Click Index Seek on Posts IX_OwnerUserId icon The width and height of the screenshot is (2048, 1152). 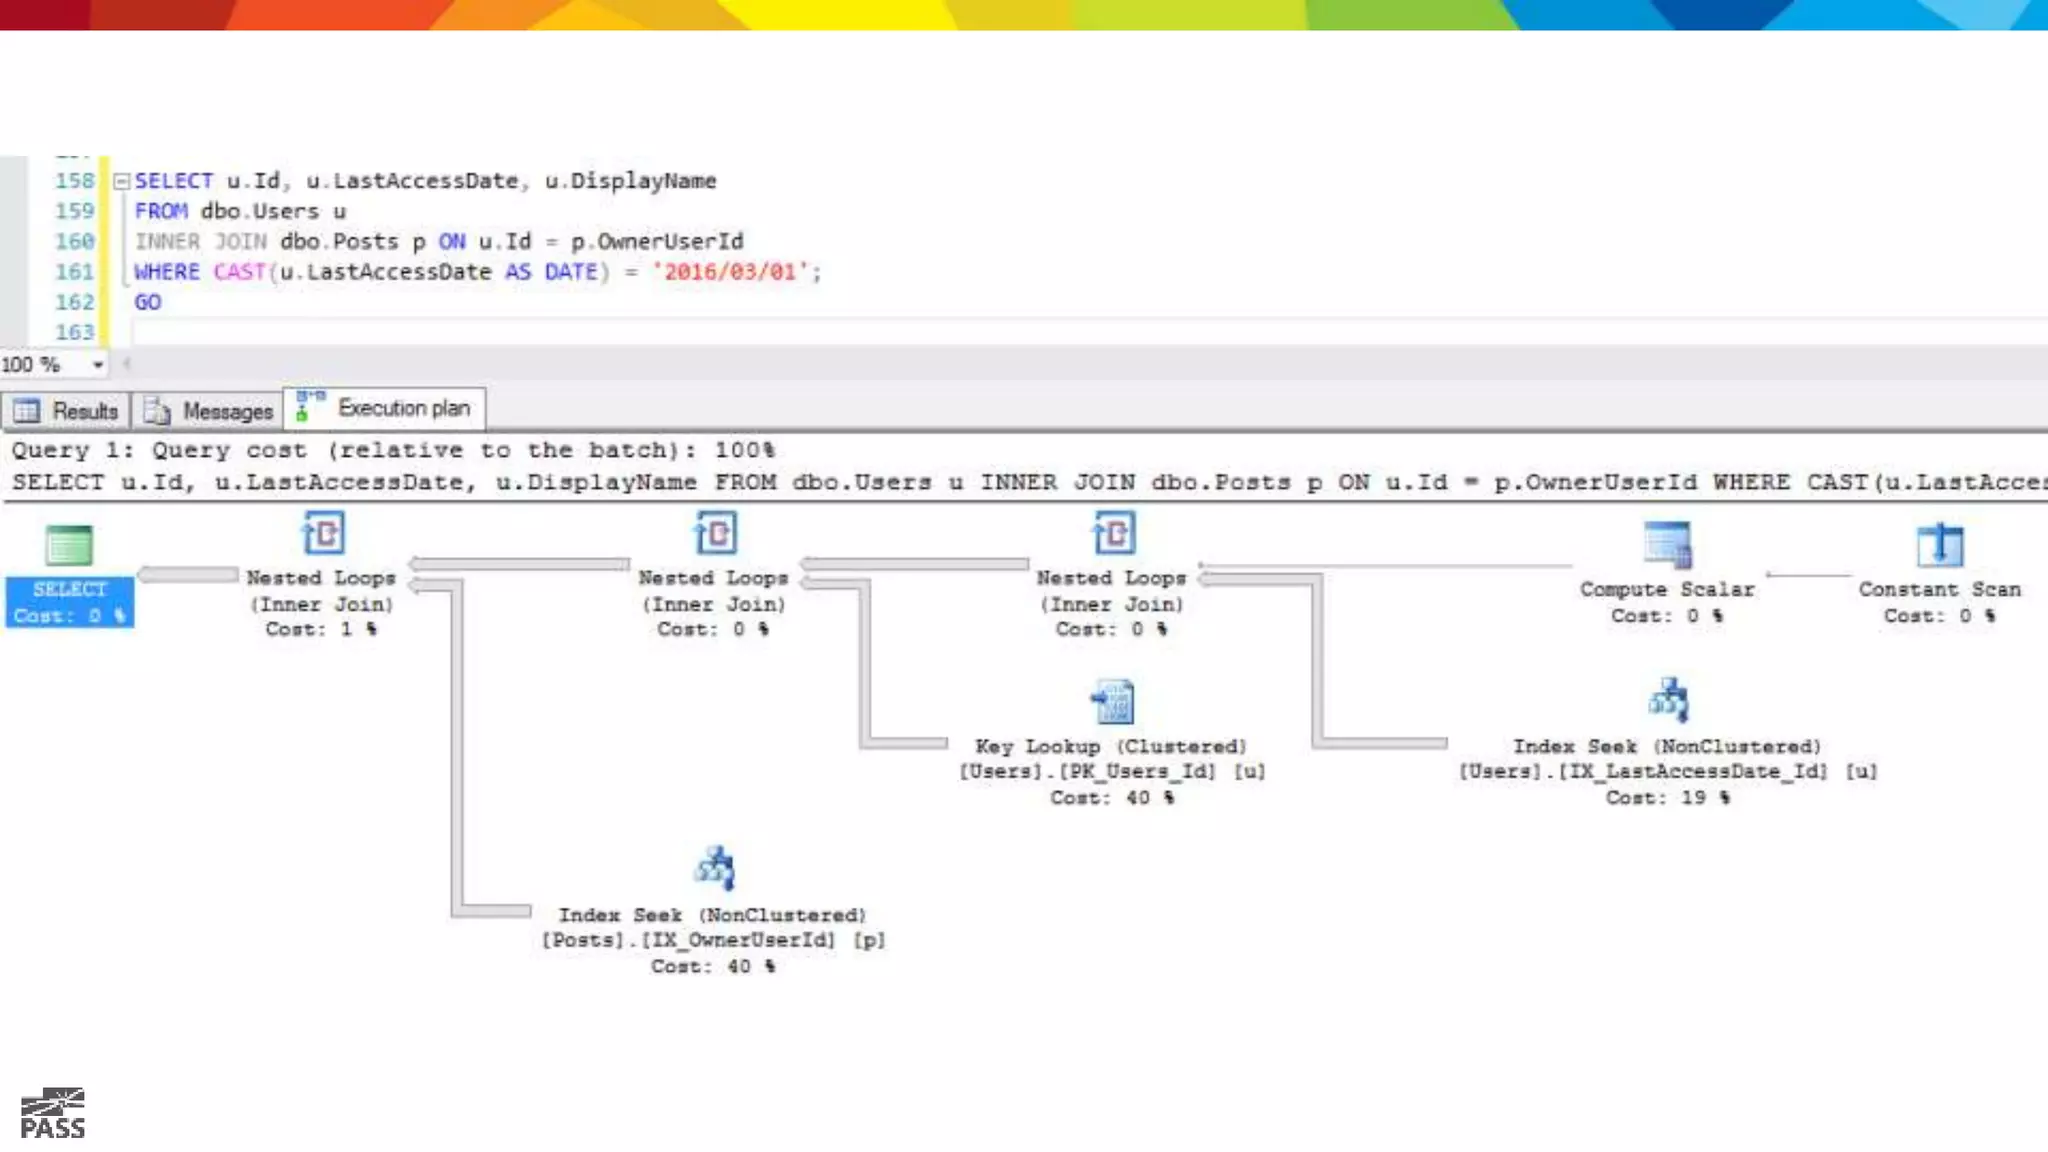click(x=714, y=868)
